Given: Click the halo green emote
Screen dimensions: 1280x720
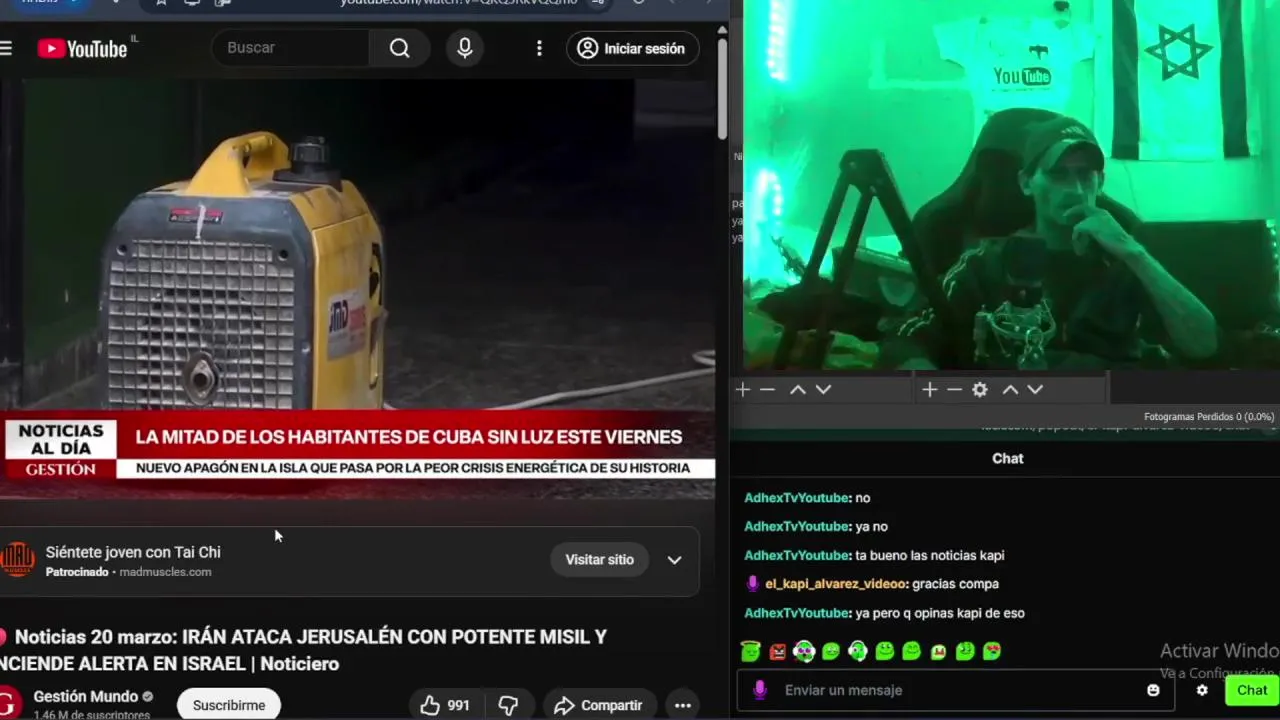Looking at the screenshot, I should [x=751, y=651].
